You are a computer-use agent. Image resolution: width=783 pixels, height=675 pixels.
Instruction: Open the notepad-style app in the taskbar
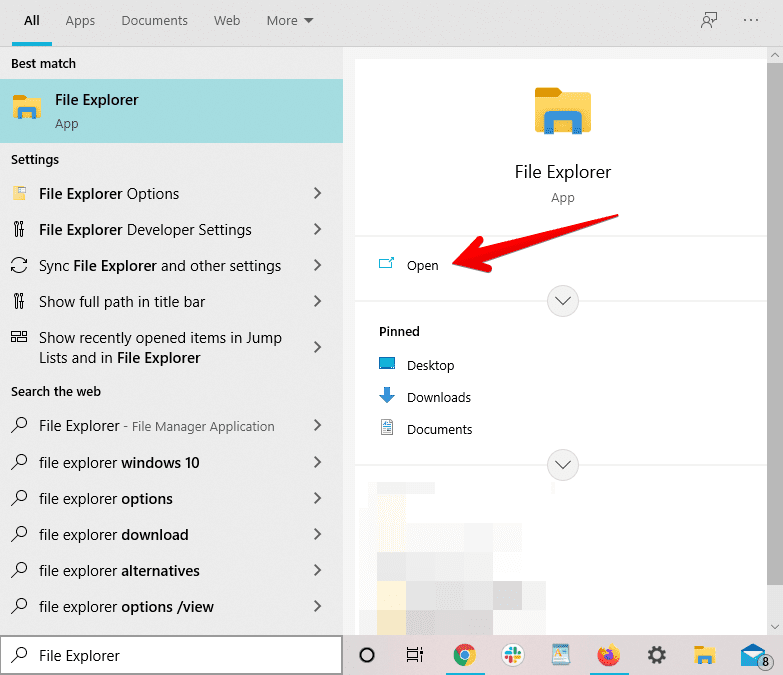(x=561, y=655)
